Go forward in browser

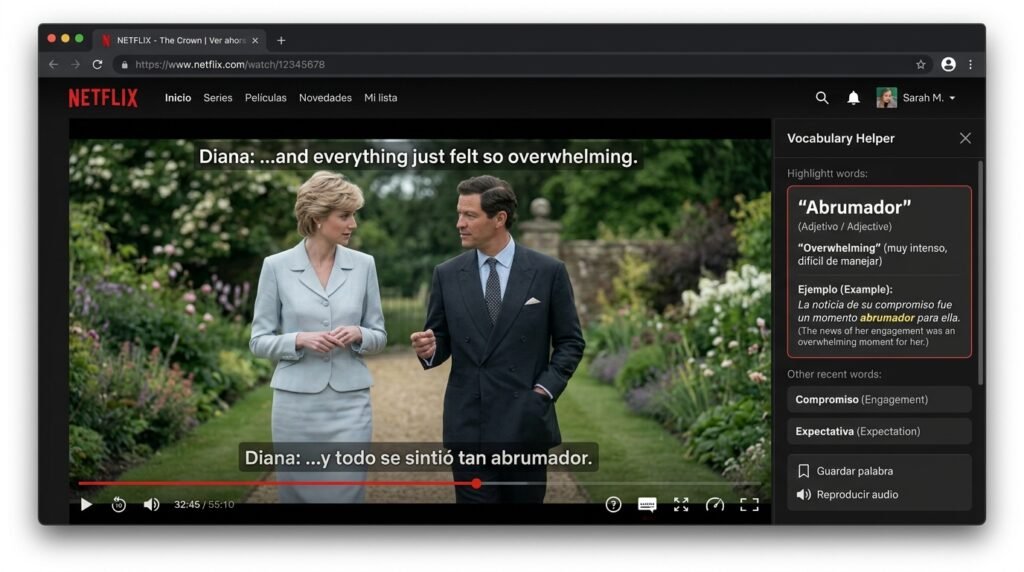76,65
